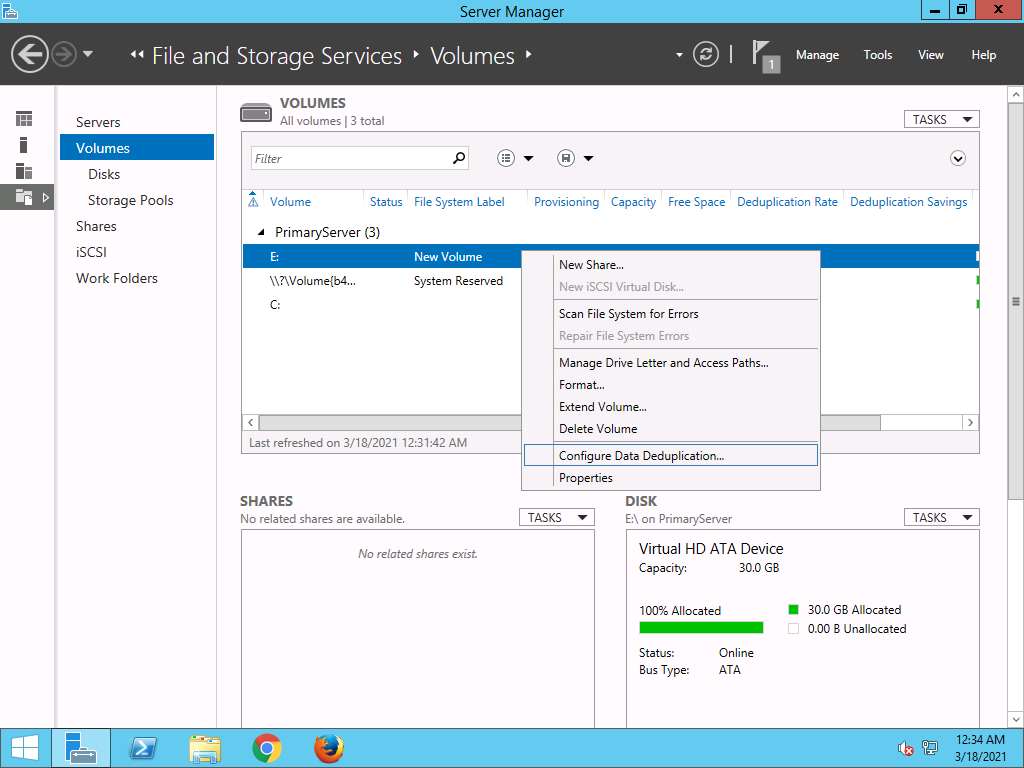Choose Extend Volume... from context menu
Image resolution: width=1024 pixels, height=768 pixels.
tap(671, 406)
